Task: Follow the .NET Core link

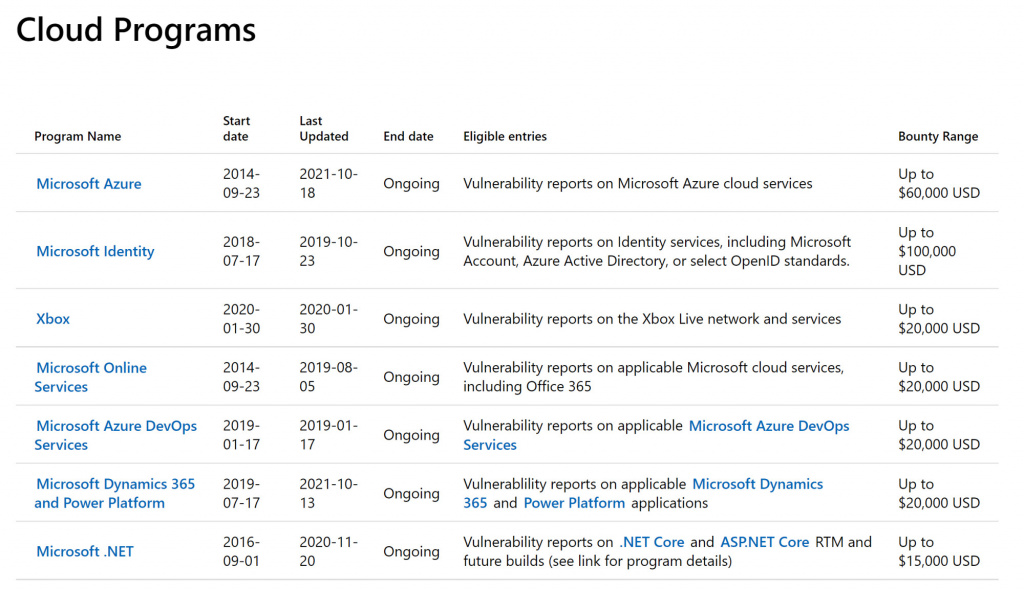Action: coord(651,542)
